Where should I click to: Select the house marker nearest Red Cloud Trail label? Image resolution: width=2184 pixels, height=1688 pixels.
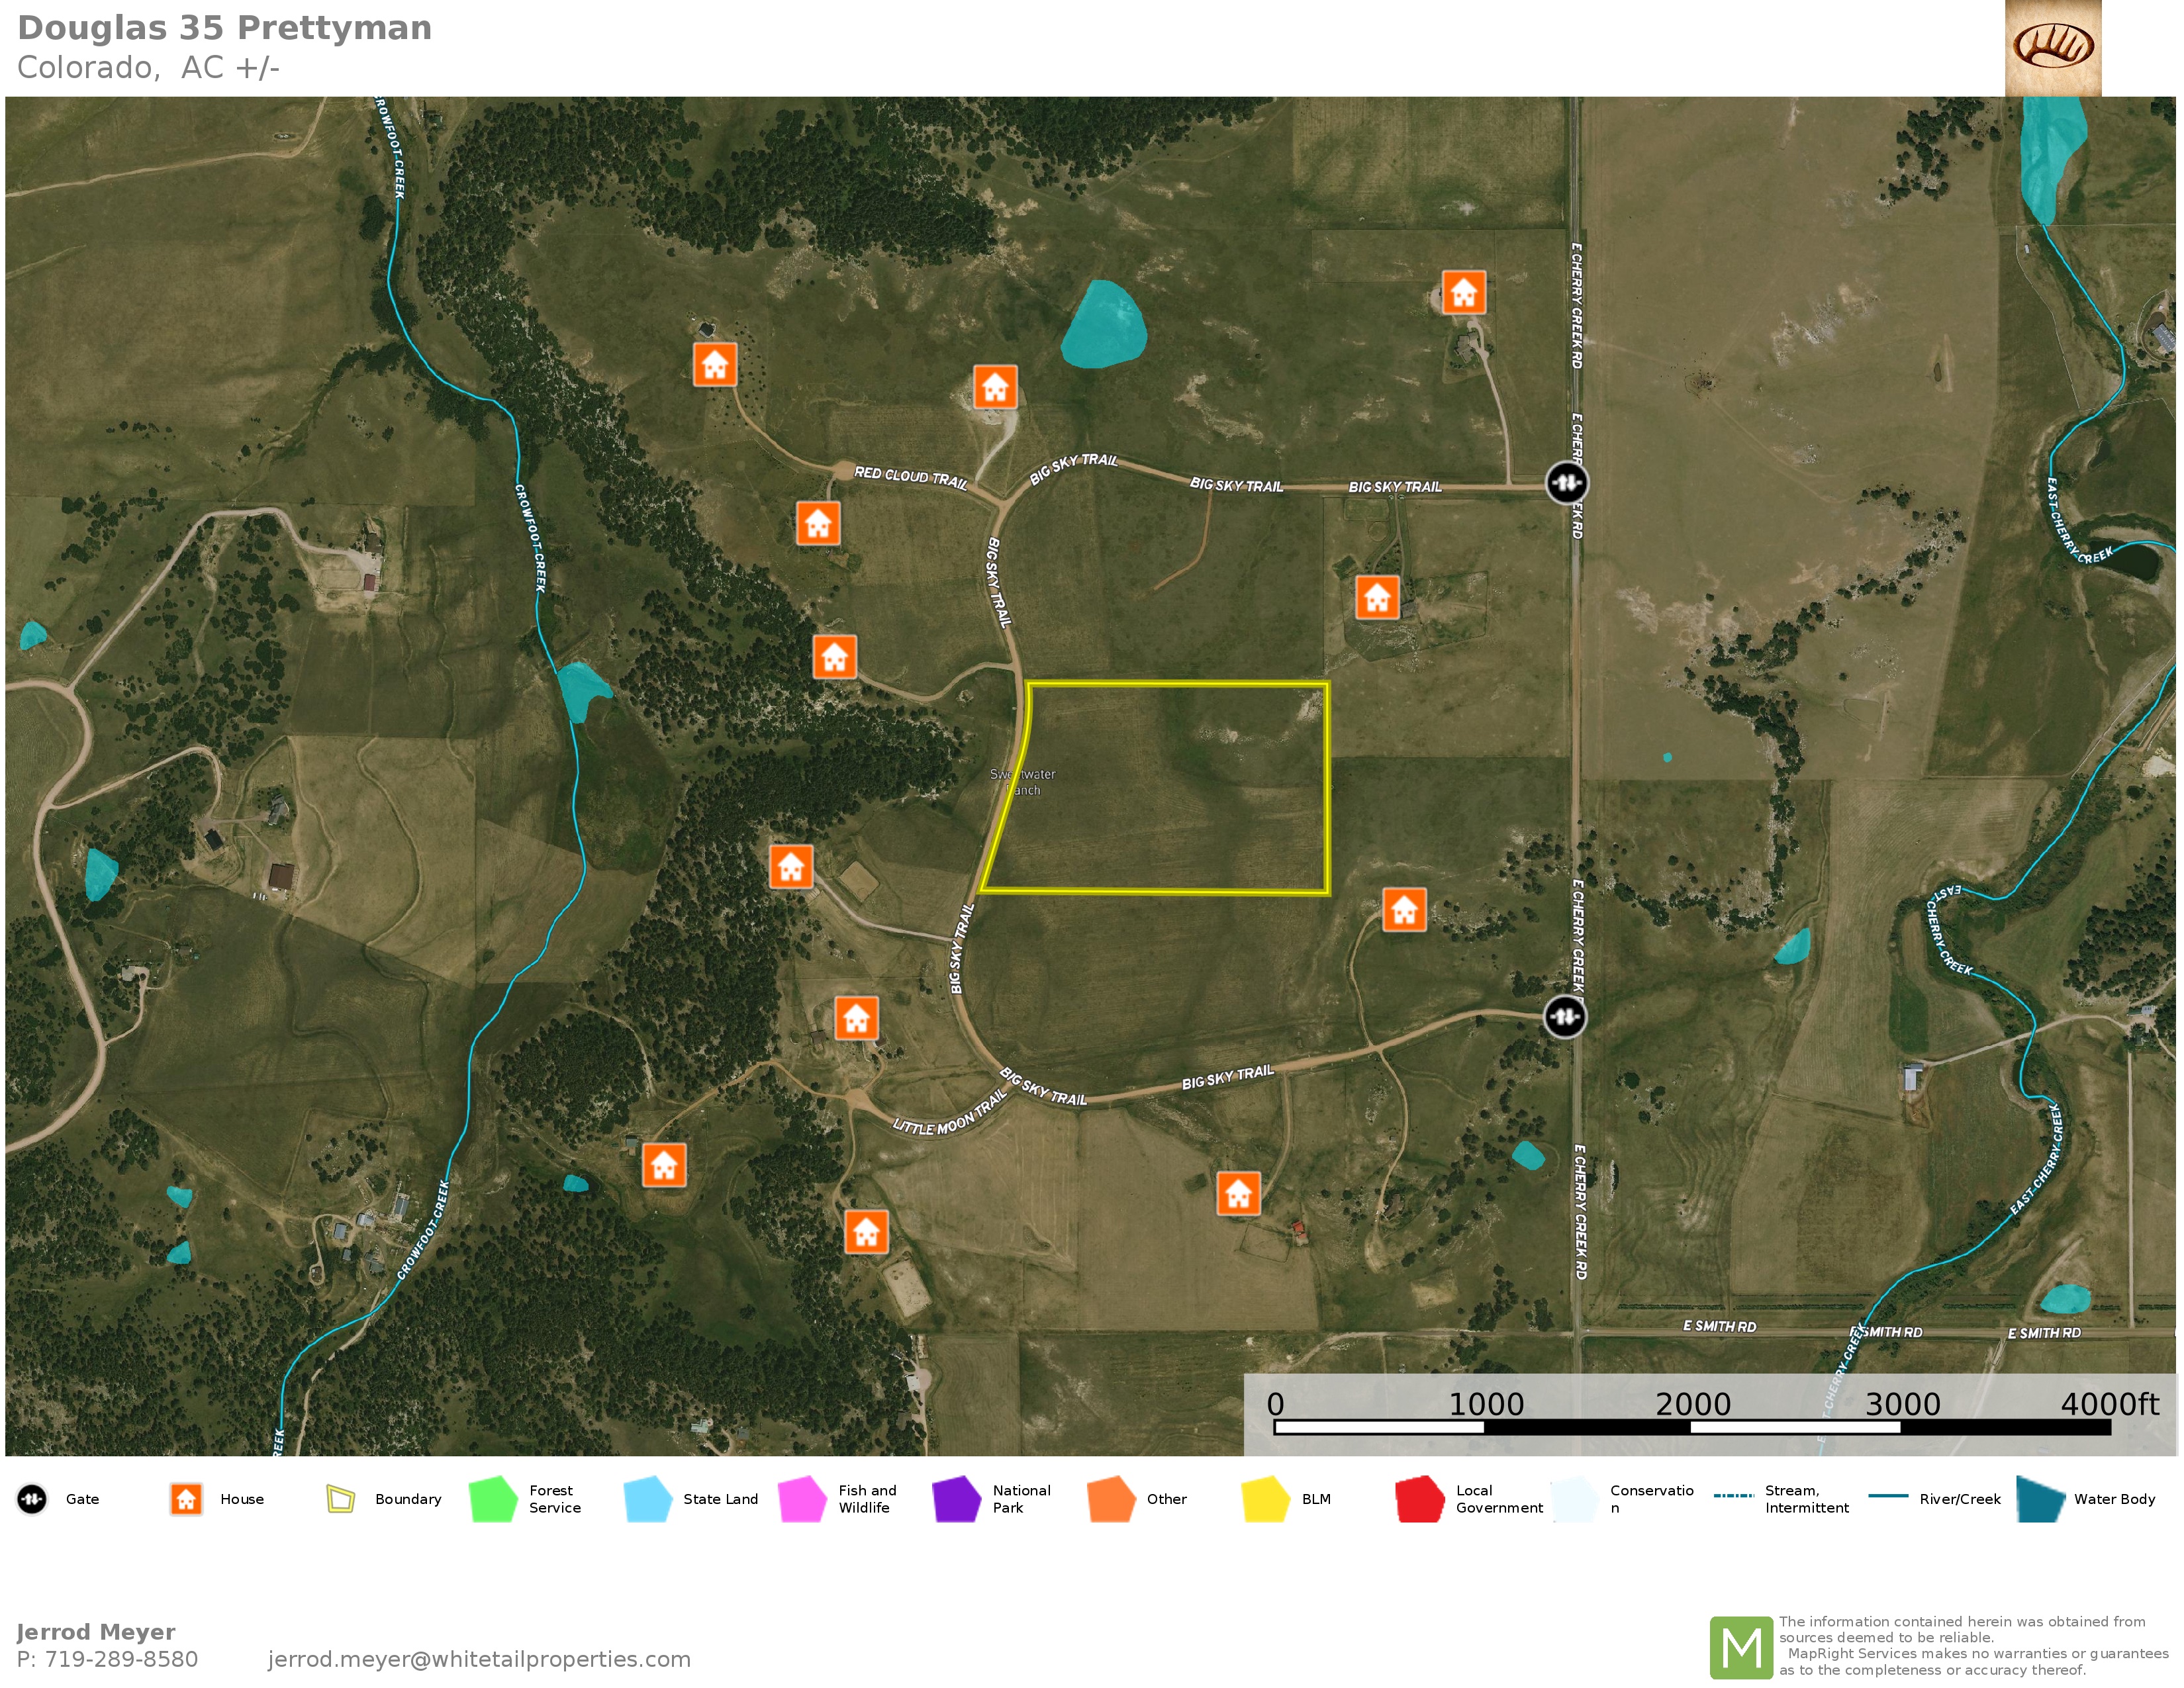(817, 523)
